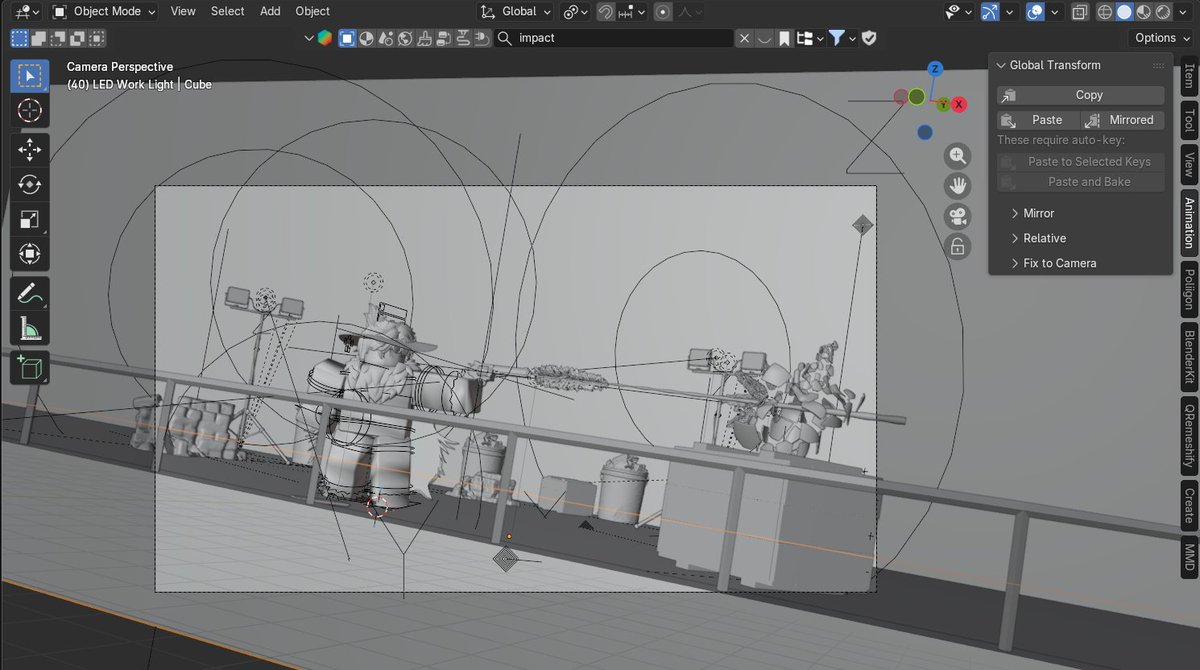Viewport: 1200px width, 670px height.
Task: Toggle viewport overlays
Action: (x=1036, y=12)
